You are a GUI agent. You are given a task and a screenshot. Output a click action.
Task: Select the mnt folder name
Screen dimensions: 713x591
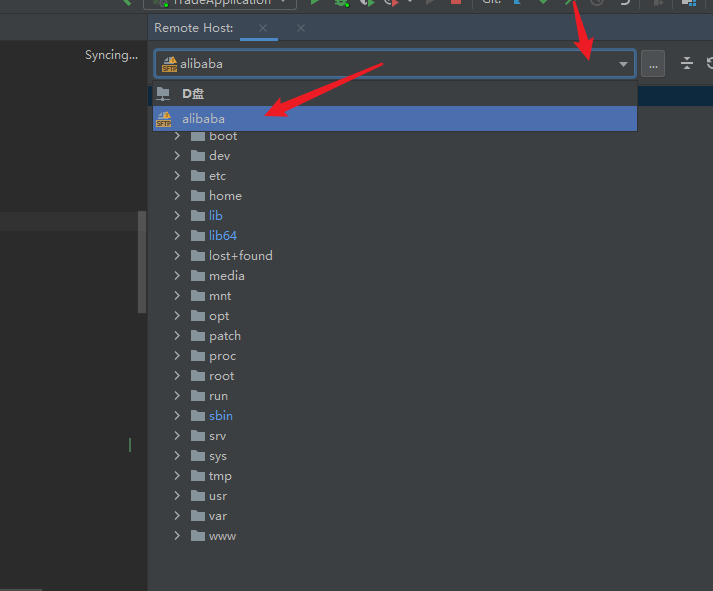[x=220, y=296]
